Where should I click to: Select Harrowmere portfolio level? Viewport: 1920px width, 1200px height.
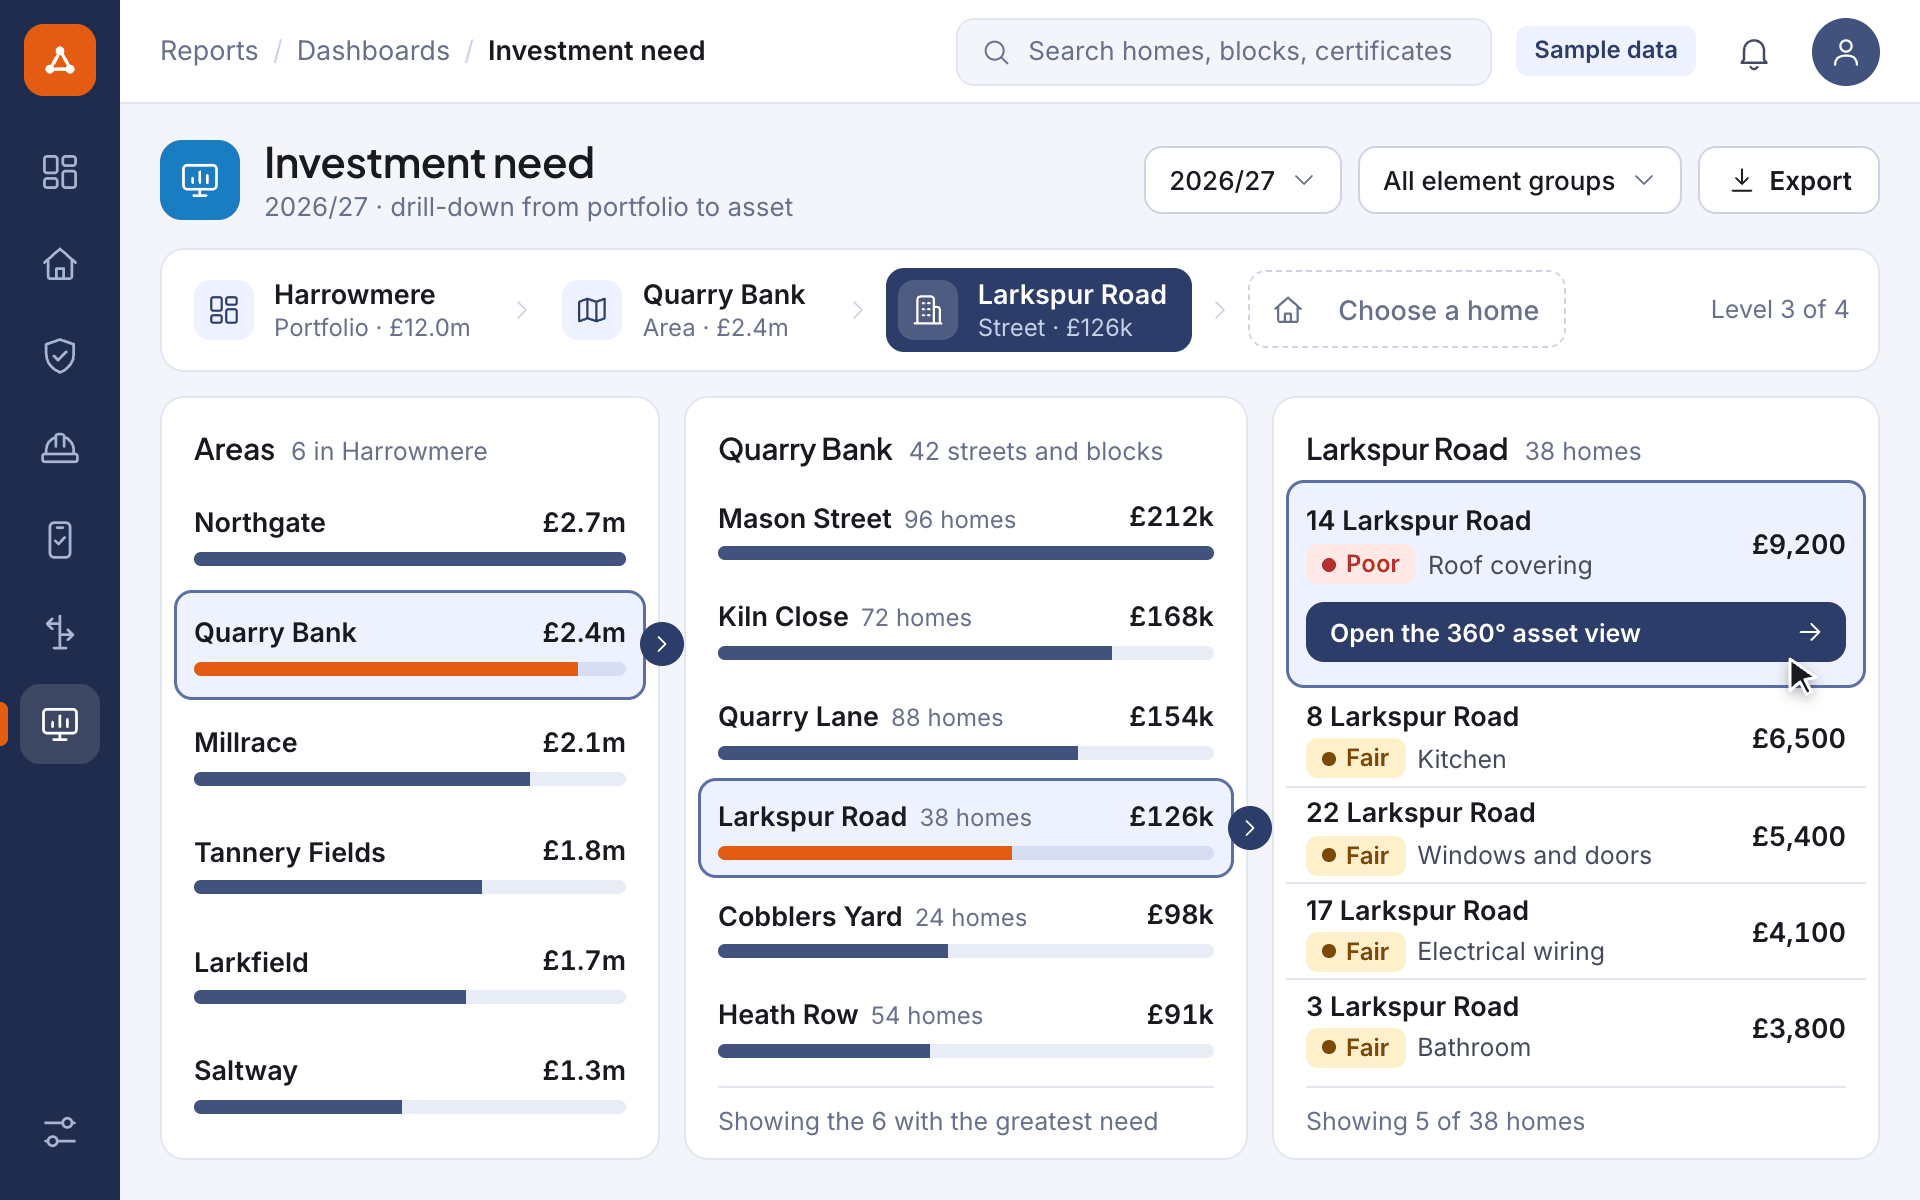(x=334, y=310)
